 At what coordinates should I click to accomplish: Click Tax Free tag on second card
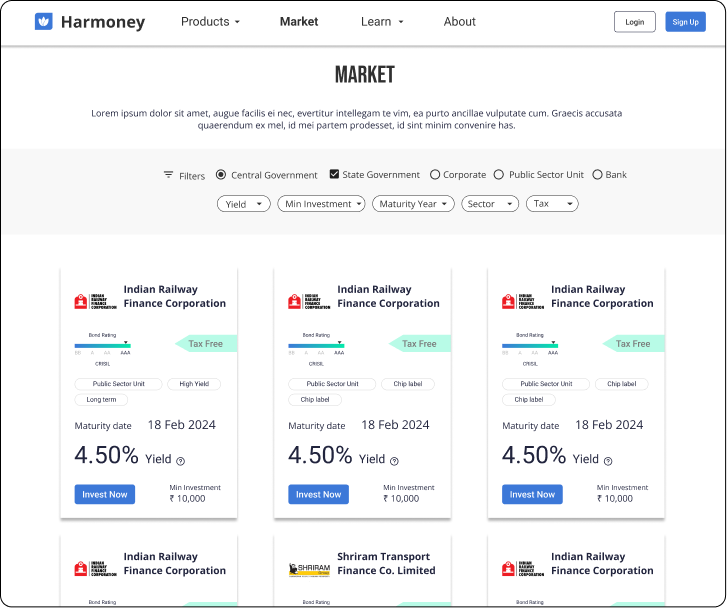(x=420, y=344)
